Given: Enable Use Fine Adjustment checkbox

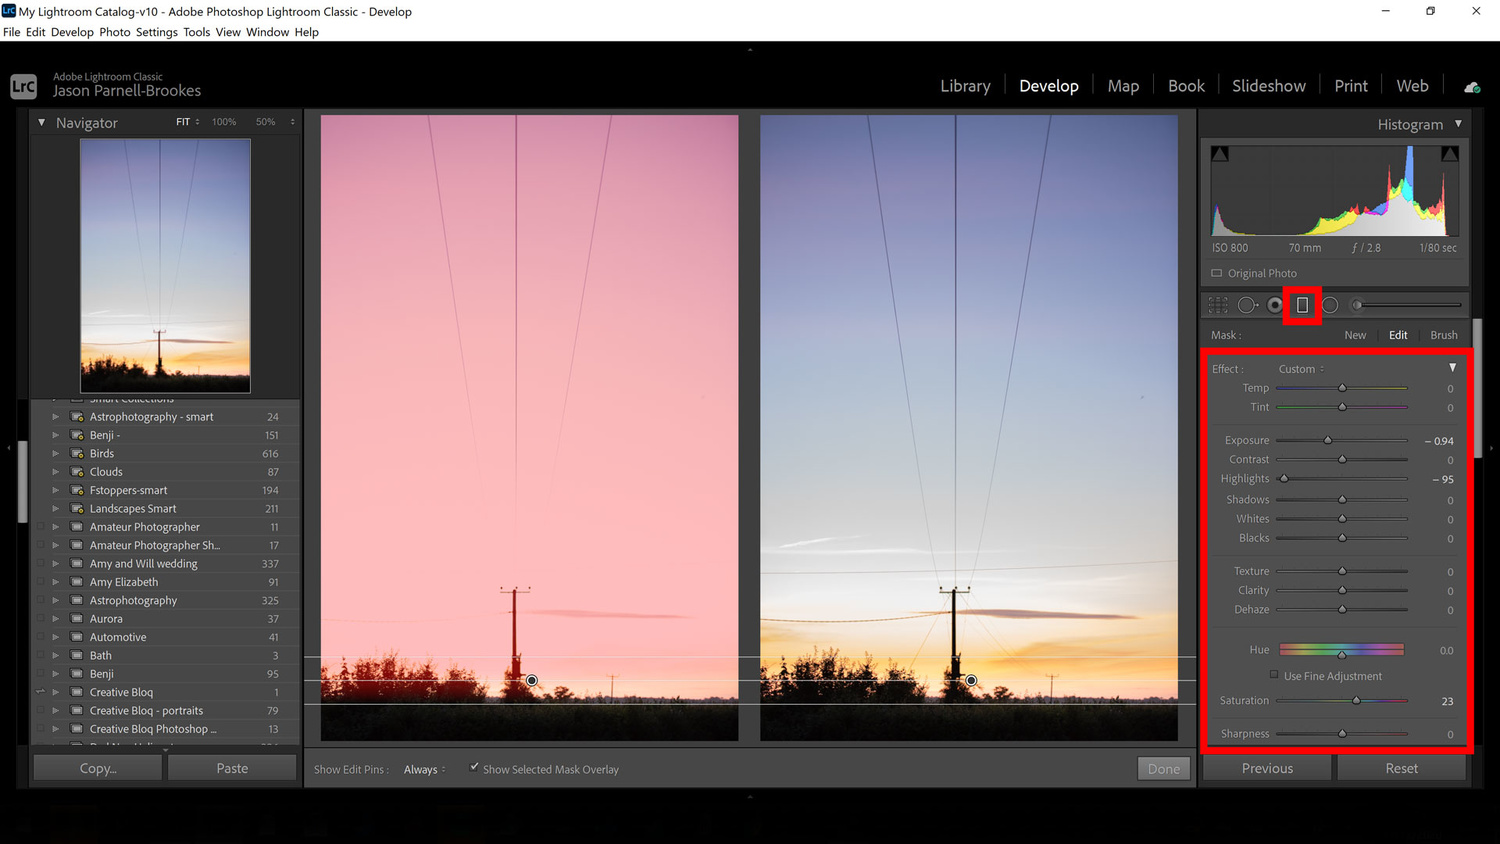Looking at the screenshot, I should click(1274, 675).
